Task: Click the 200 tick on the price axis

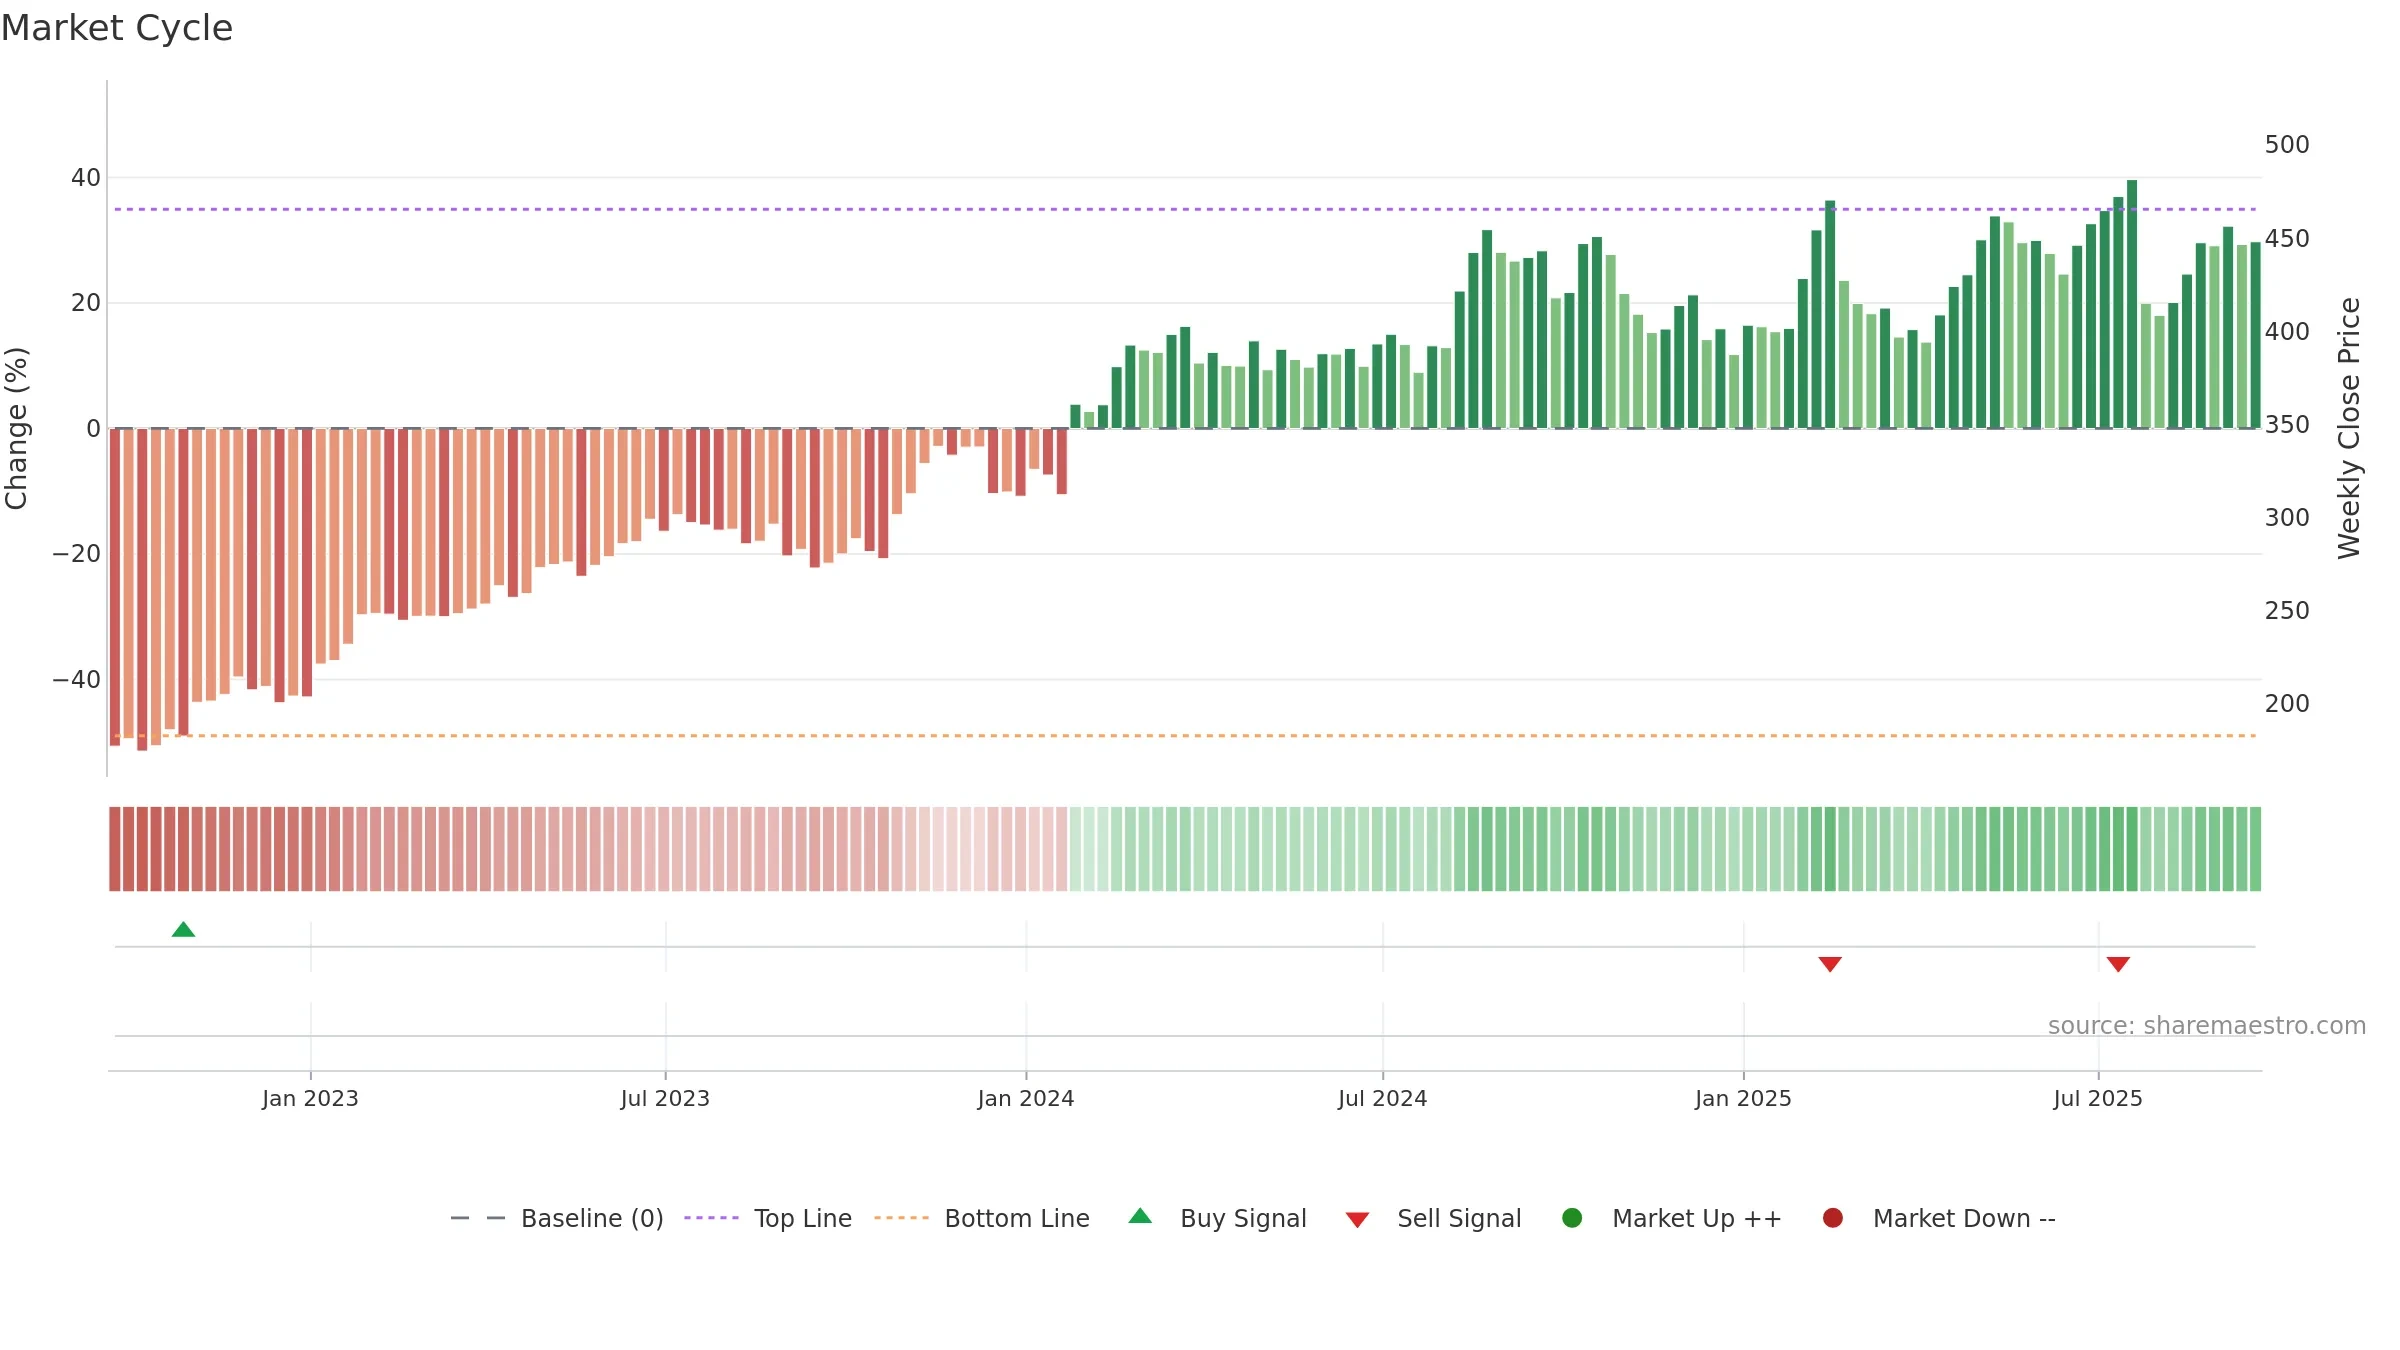Action: tap(2287, 704)
